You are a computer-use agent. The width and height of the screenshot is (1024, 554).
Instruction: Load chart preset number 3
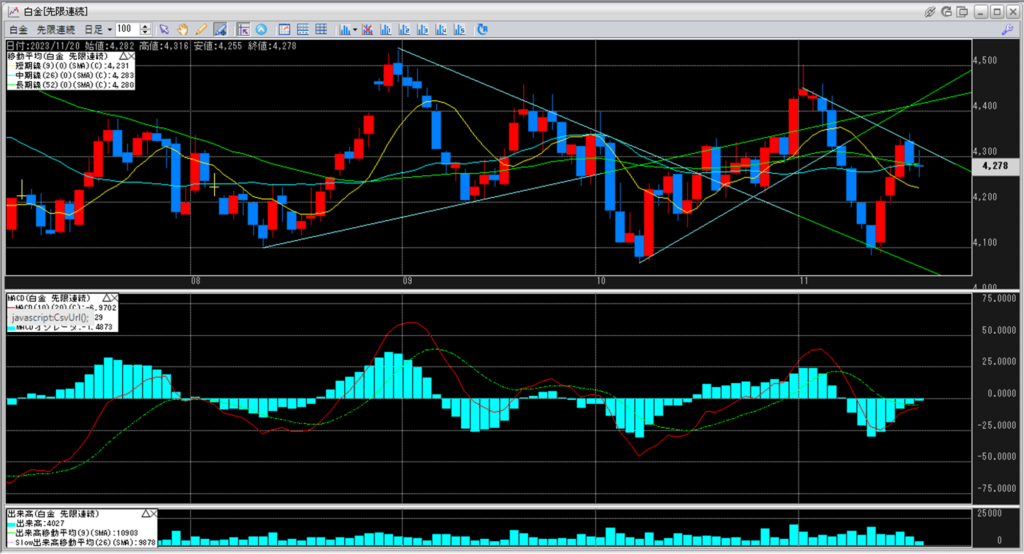[422, 29]
